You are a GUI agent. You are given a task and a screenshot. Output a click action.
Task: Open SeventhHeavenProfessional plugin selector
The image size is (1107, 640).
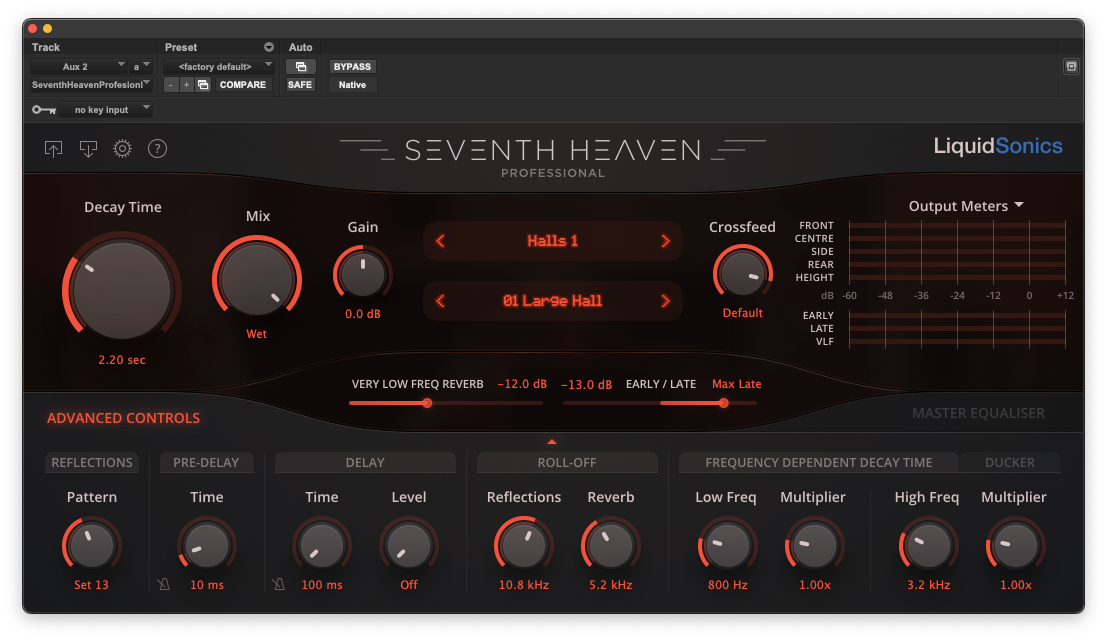[x=91, y=85]
